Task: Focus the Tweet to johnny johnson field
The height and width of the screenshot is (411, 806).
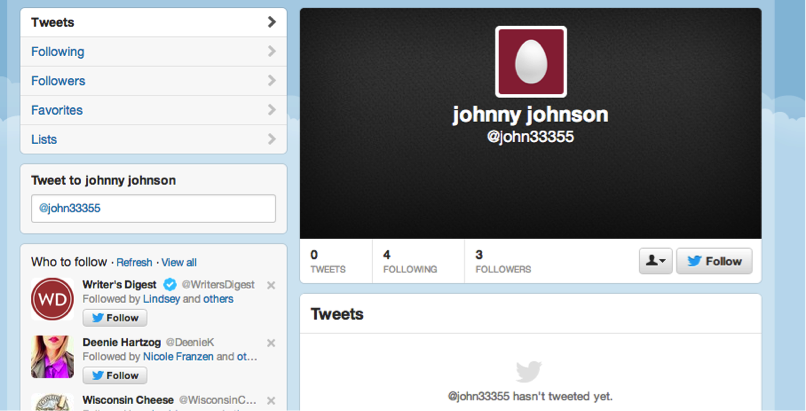Action: [153, 208]
